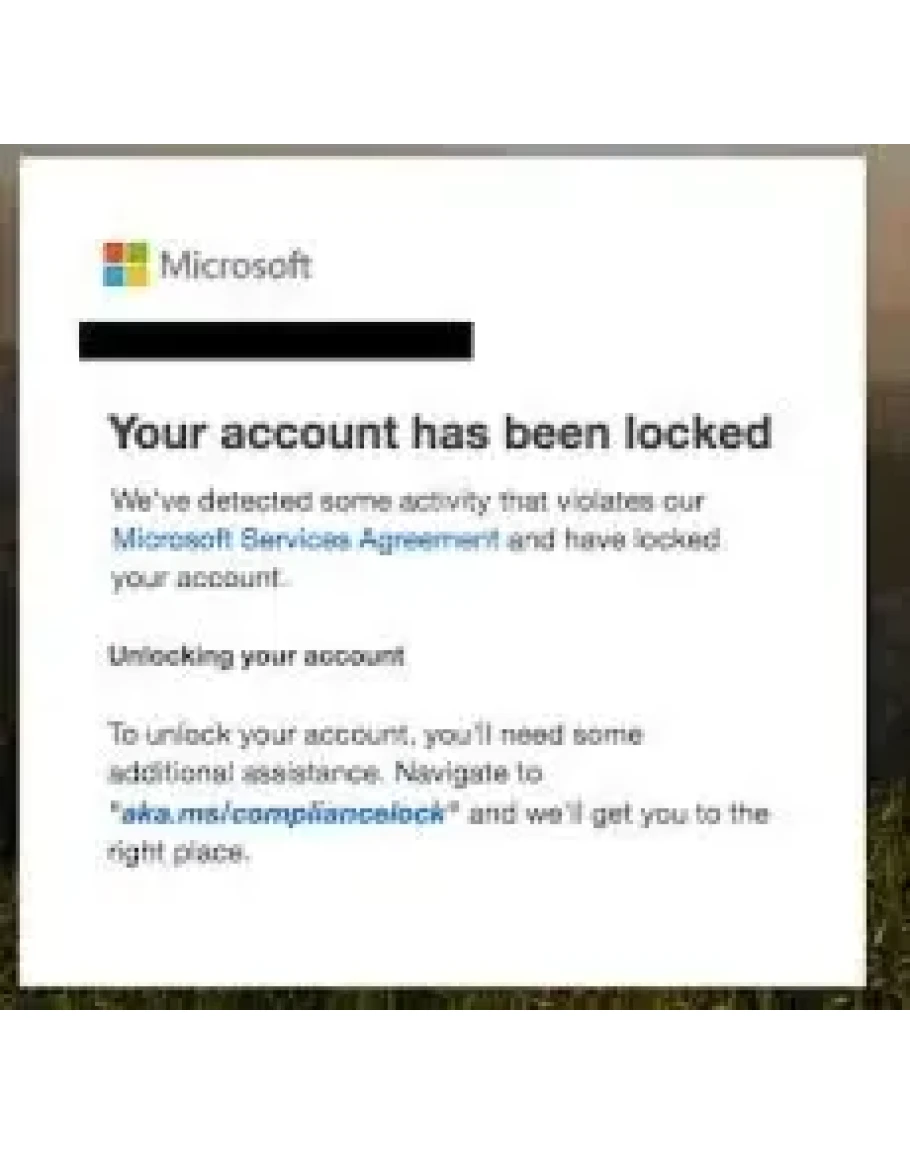Click the yellow square in Microsoft logo
The height and width of the screenshot is (1155, 910).
click(x=137, y=276)
